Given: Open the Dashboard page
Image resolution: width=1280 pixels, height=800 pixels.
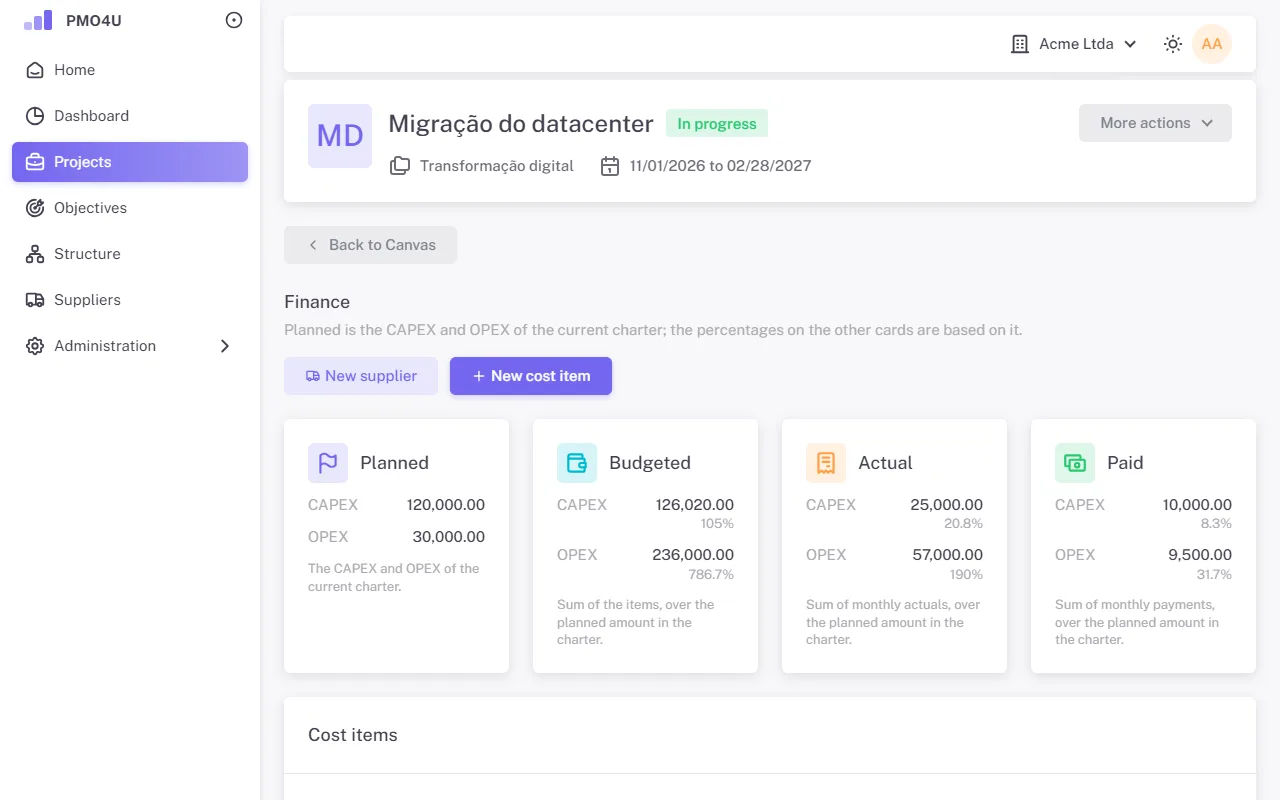Looking at the screenshot, I should click(130, 116).
